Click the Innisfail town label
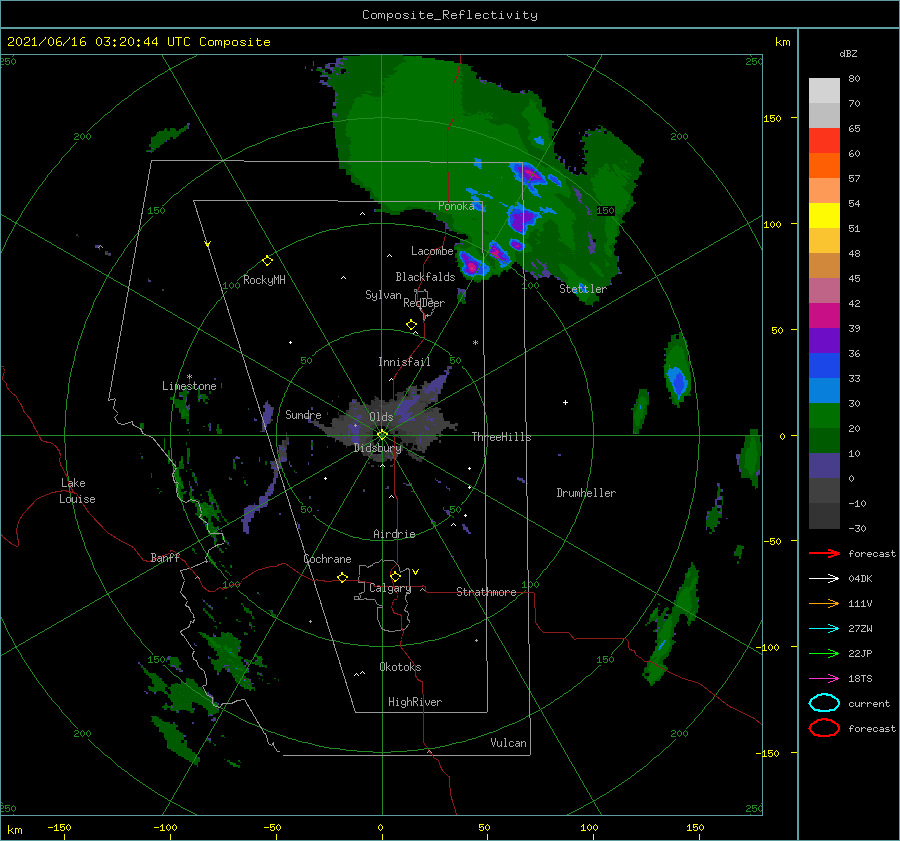The height and width of the screenshot is (841, 900). tap(404, 362)
